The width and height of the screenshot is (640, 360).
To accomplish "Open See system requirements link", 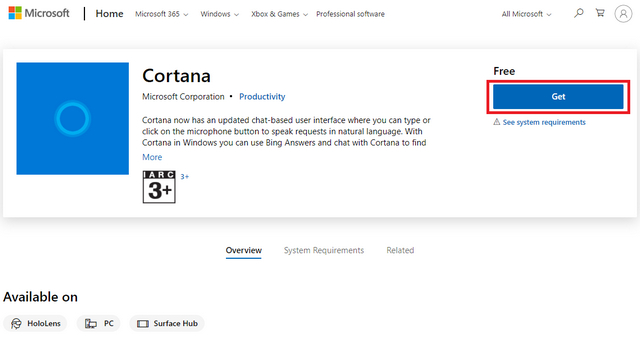I will (x=544, y=122).
